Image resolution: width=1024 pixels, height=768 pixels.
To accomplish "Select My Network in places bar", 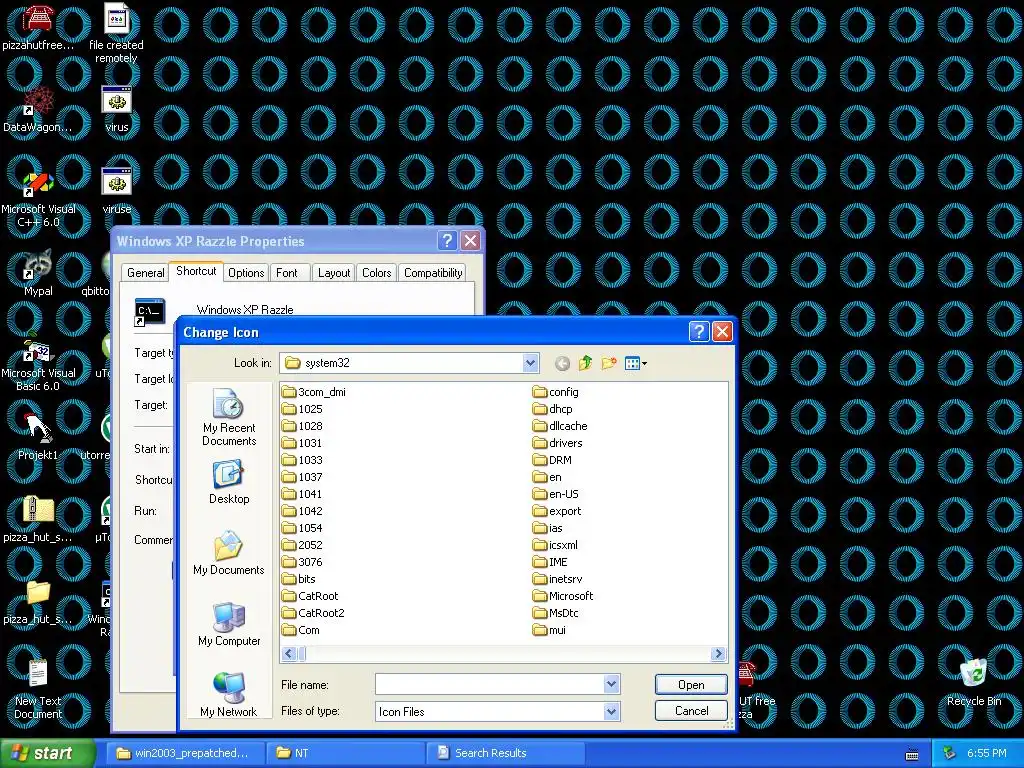I will point(229,694).
